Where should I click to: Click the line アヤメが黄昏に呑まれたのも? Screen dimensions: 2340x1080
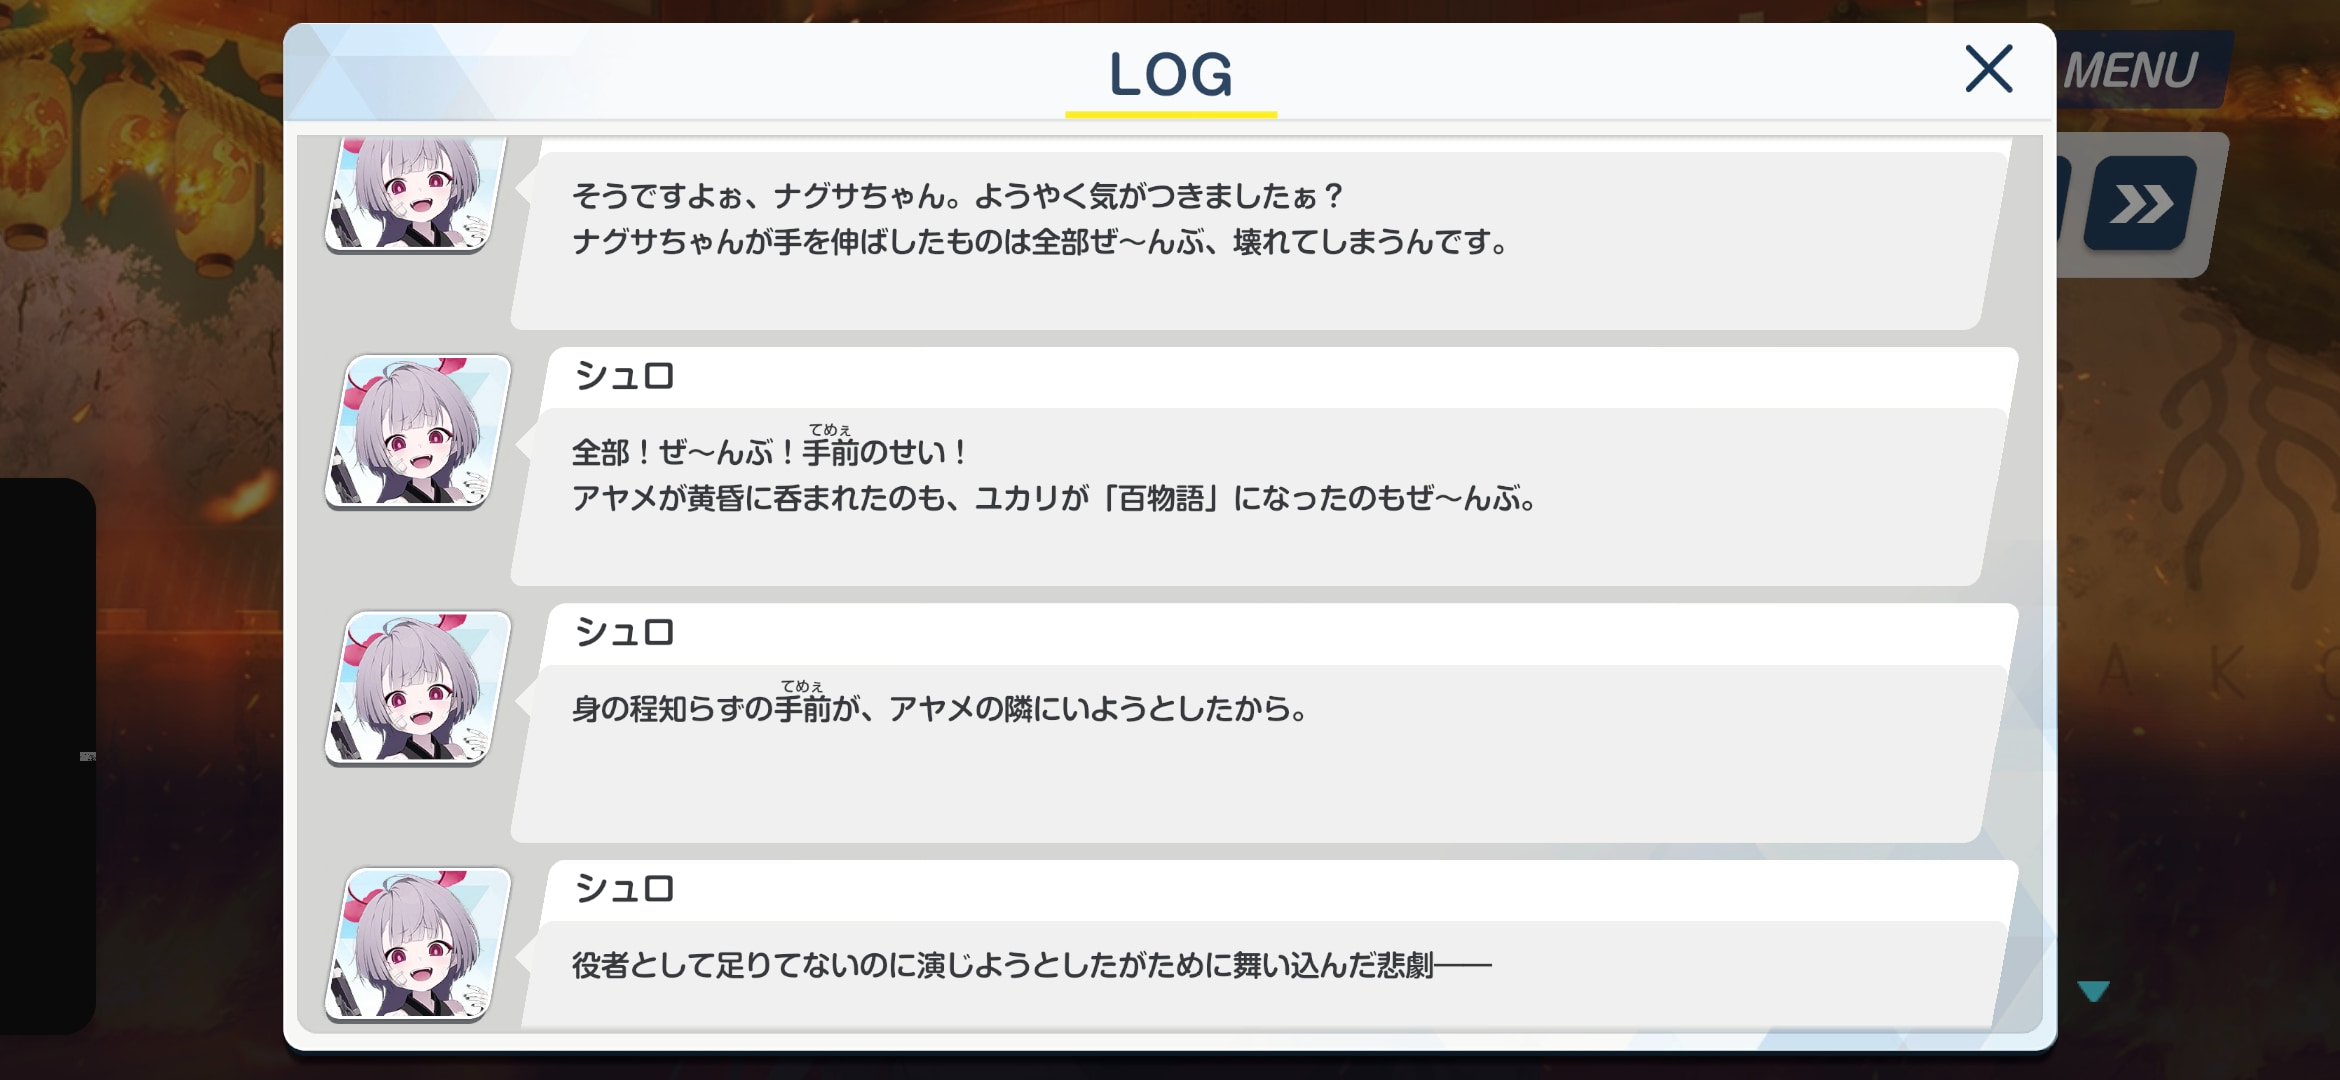tap(1055, 498)
